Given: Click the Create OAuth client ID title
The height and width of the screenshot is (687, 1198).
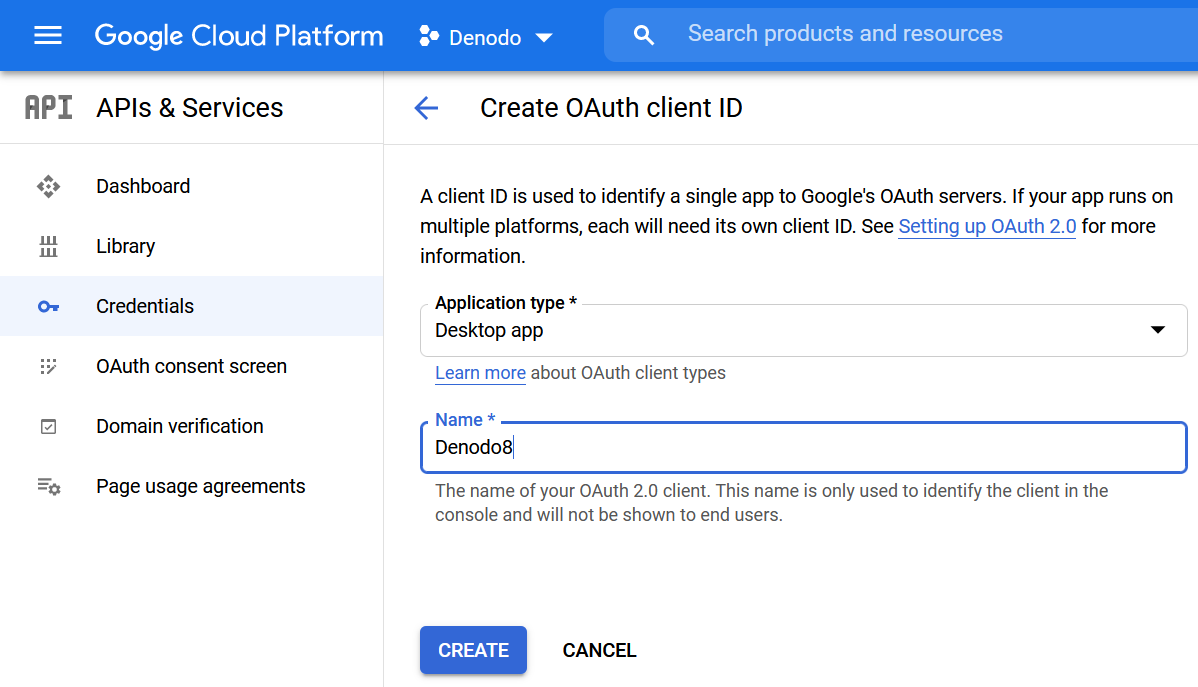Looking at the screenshot, I should click(x=611, y=108).
